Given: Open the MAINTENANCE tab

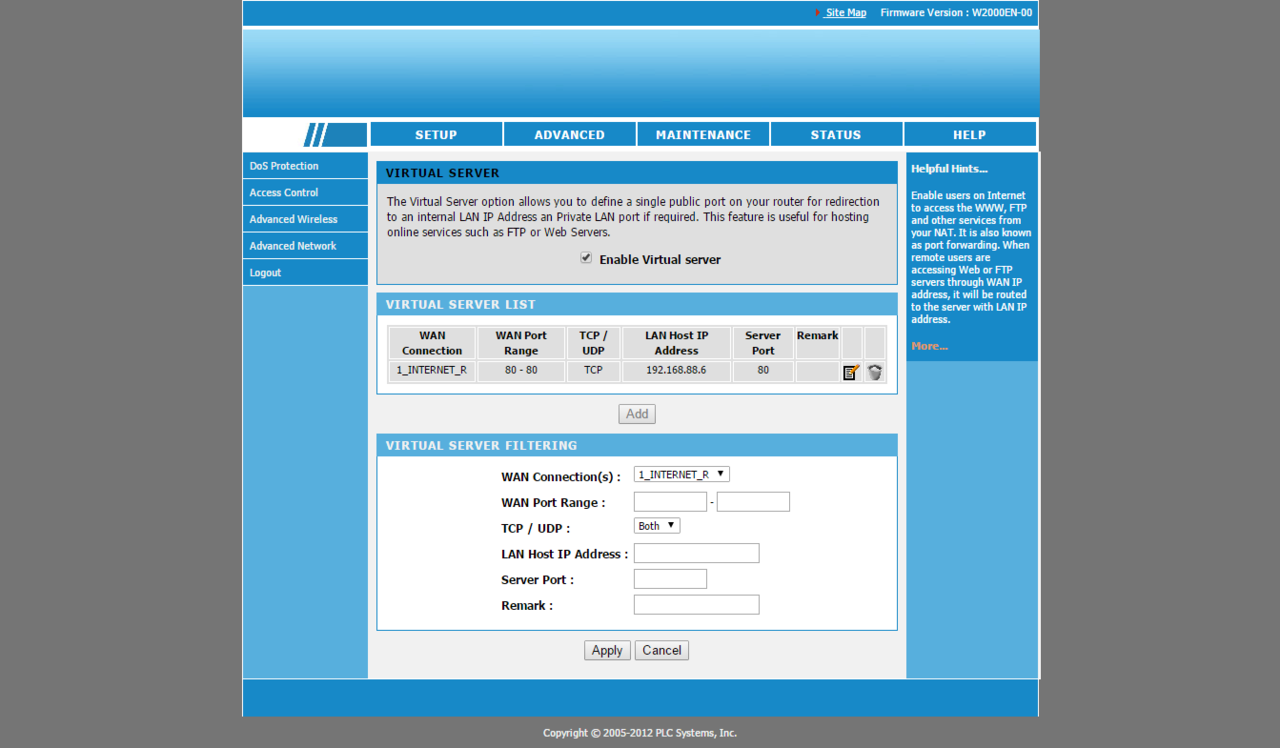Looking at the screenshot, I should (x=703, y=135).
